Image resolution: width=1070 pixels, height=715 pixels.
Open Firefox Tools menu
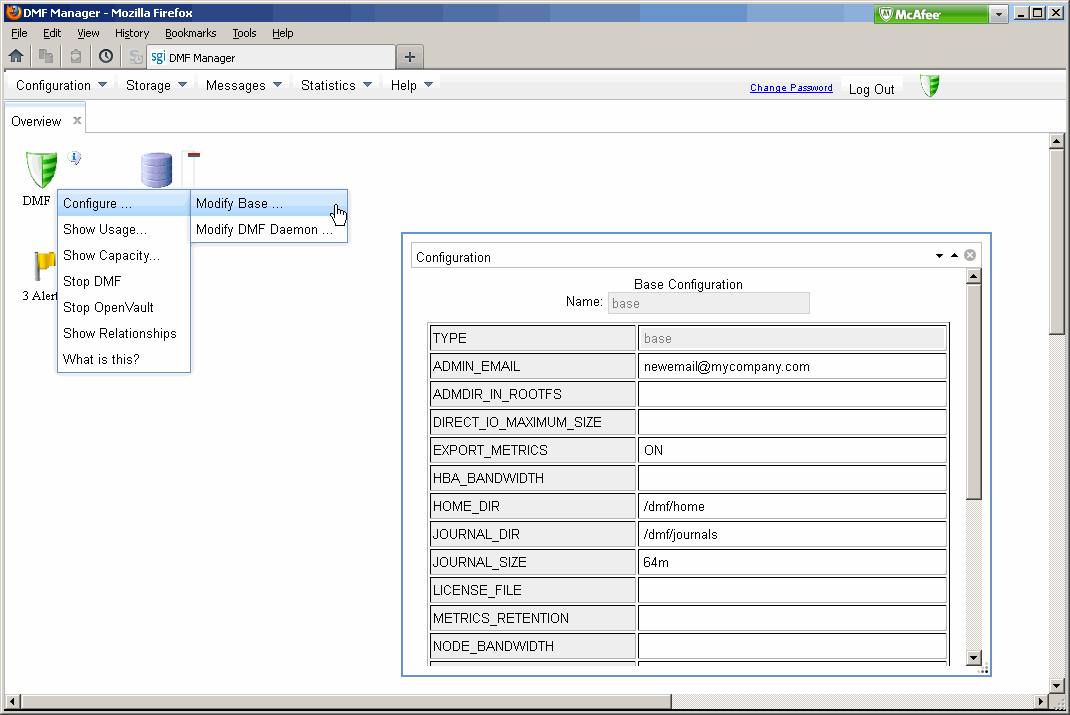click(244, 33)
